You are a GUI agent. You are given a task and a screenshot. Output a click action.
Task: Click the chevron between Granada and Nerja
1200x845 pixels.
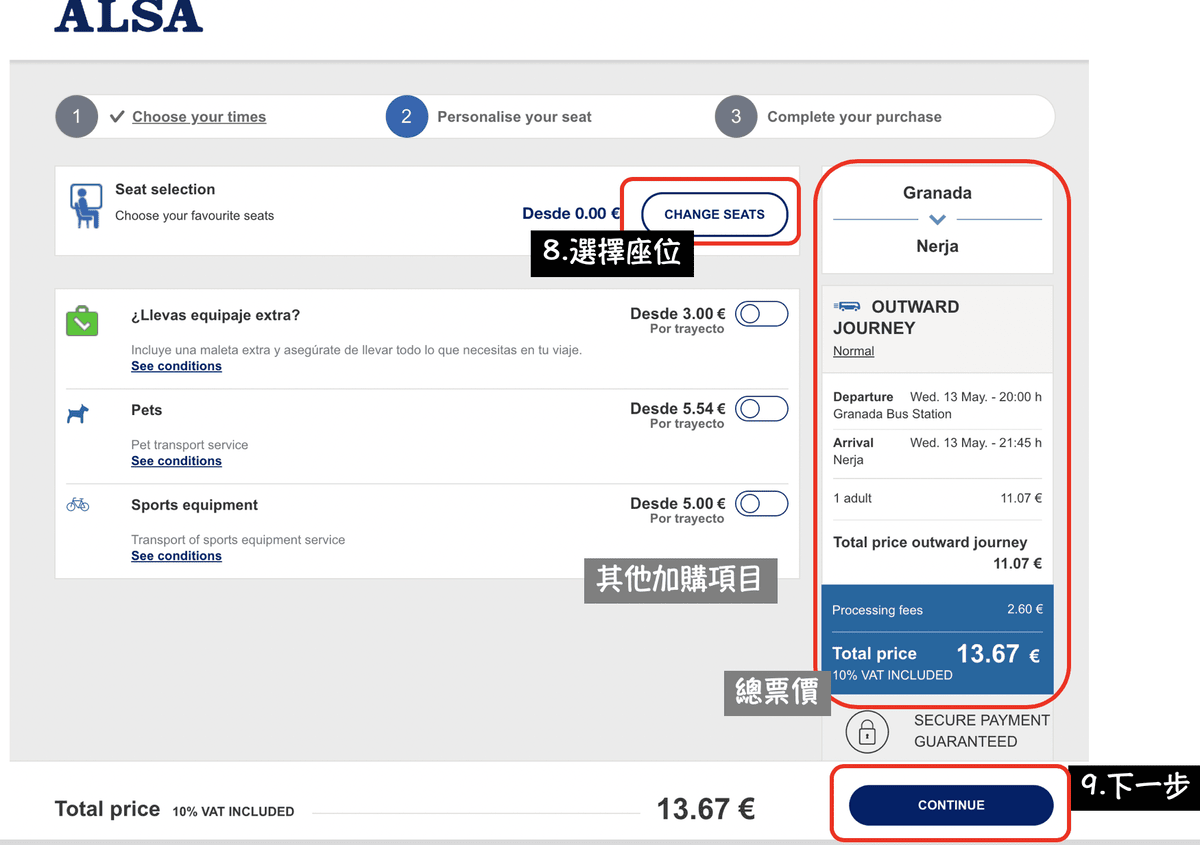(937, 219)
